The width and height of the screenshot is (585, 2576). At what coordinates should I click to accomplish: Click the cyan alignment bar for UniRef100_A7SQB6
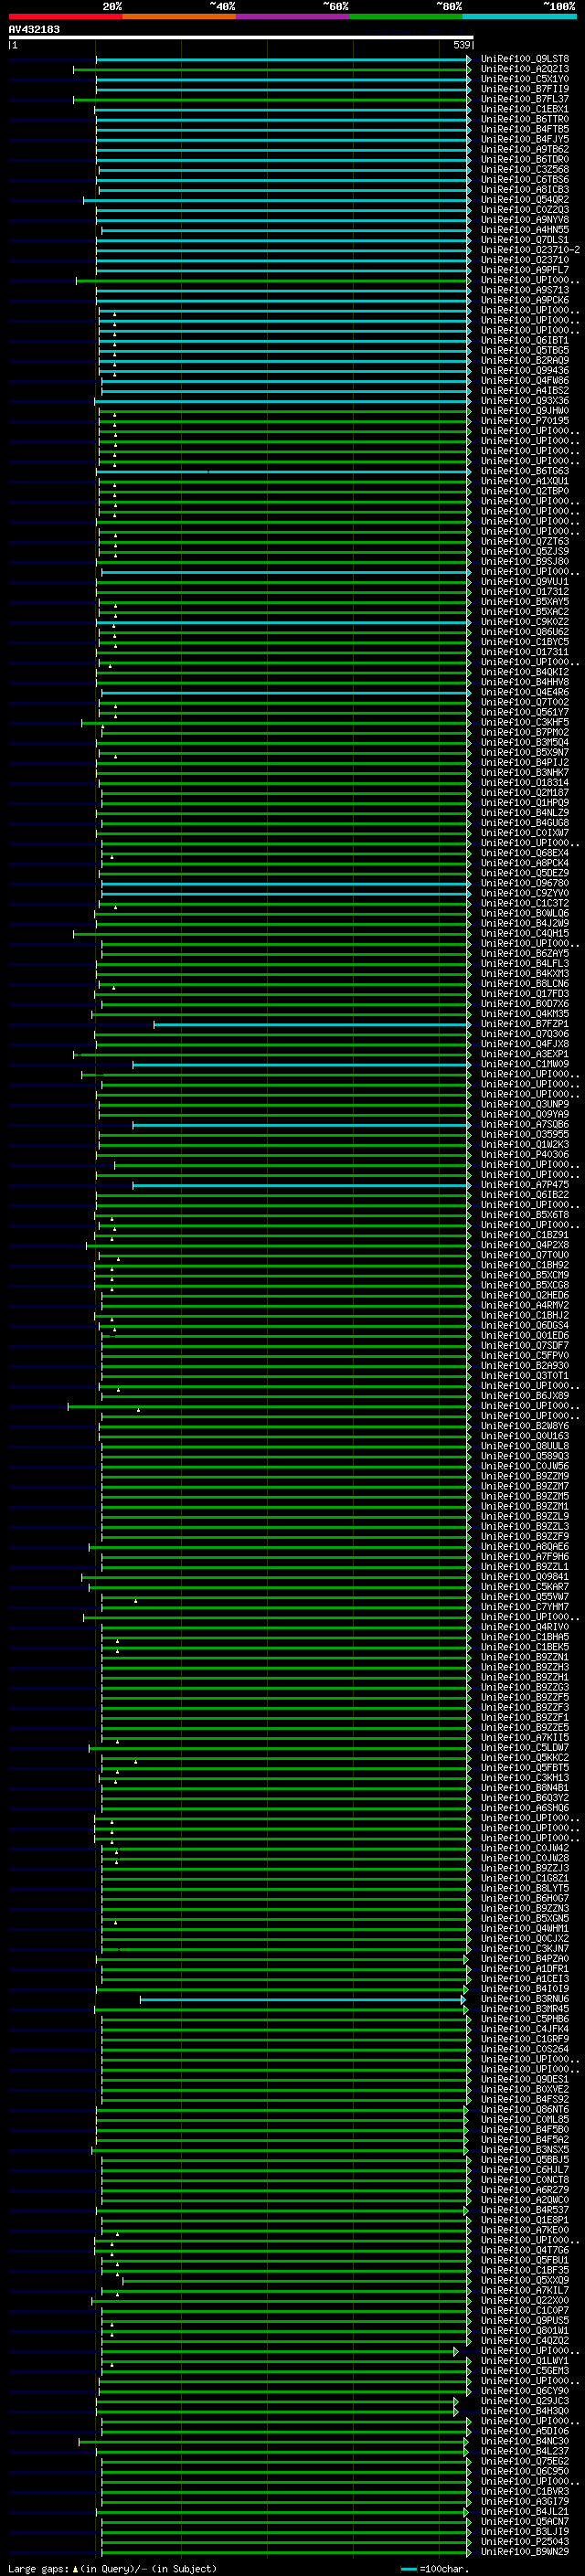click(302, 1125)
